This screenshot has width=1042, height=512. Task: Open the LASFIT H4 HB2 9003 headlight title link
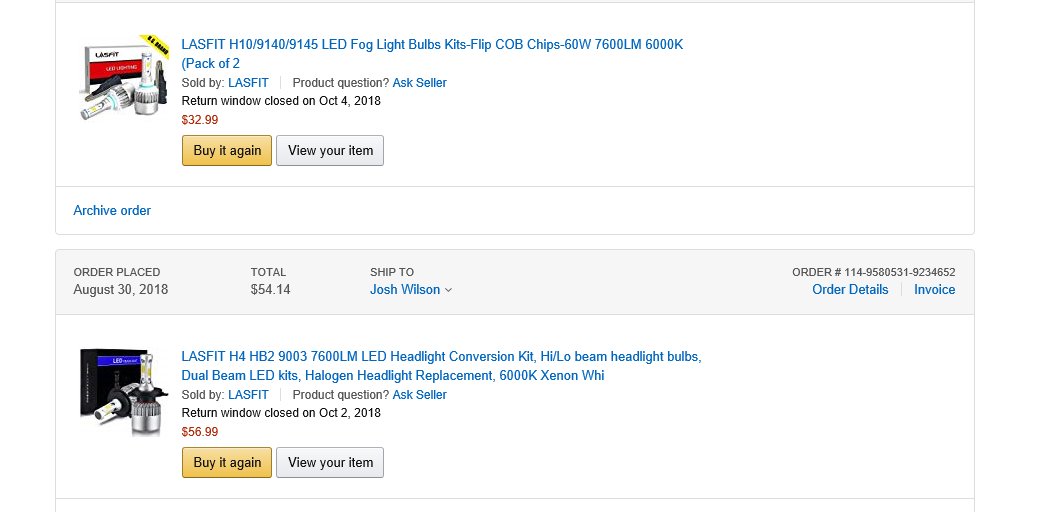pyautogui.click(x=441, y=366)
